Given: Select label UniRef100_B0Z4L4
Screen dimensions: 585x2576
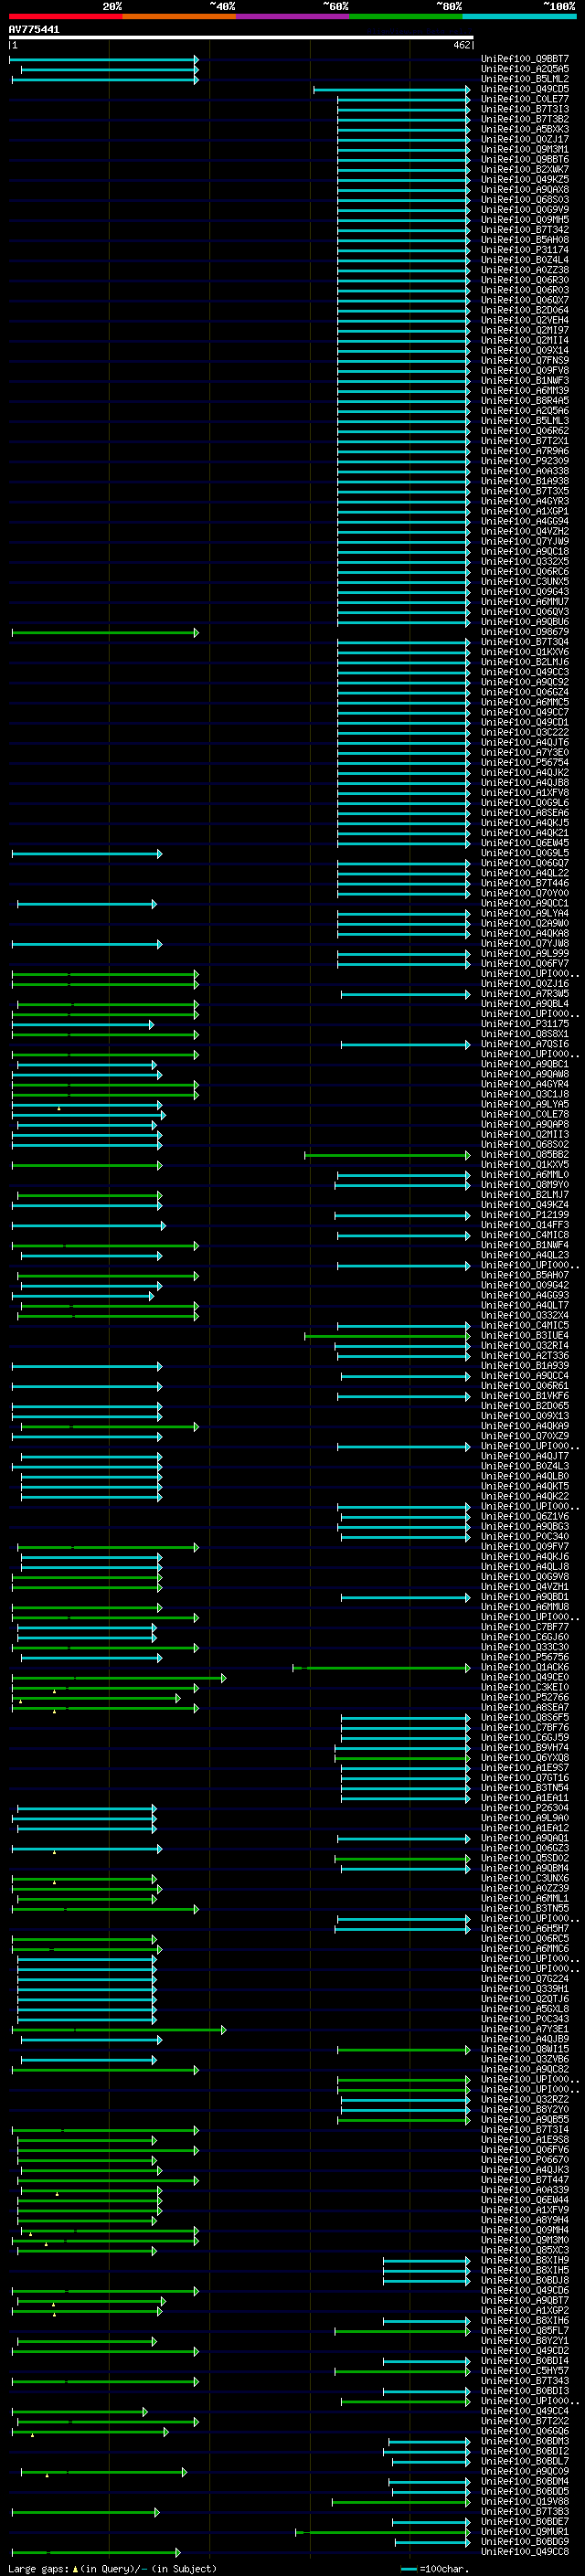Looking at the screenshot, I should pyautogui.click(x=524, y=260).
